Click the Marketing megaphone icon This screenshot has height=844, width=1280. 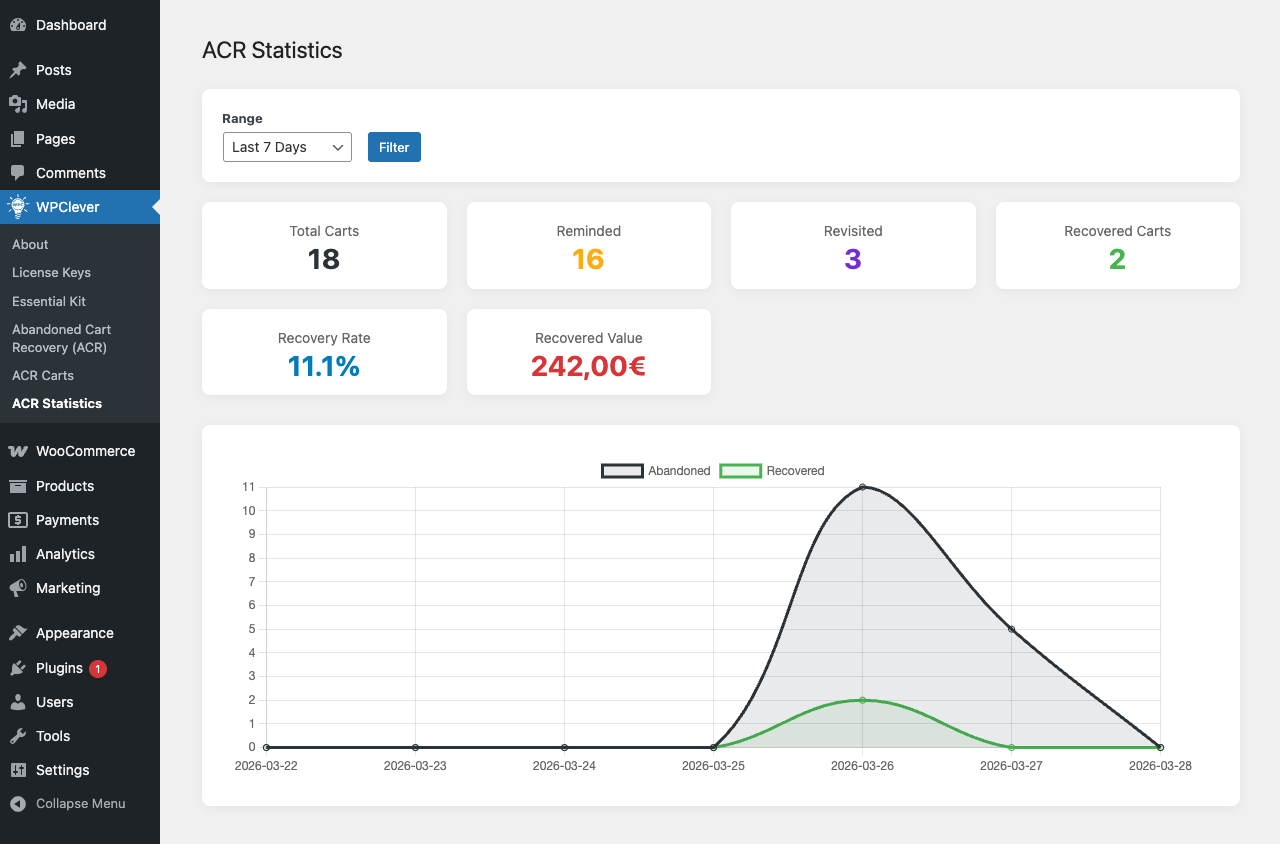click(18, 588)
